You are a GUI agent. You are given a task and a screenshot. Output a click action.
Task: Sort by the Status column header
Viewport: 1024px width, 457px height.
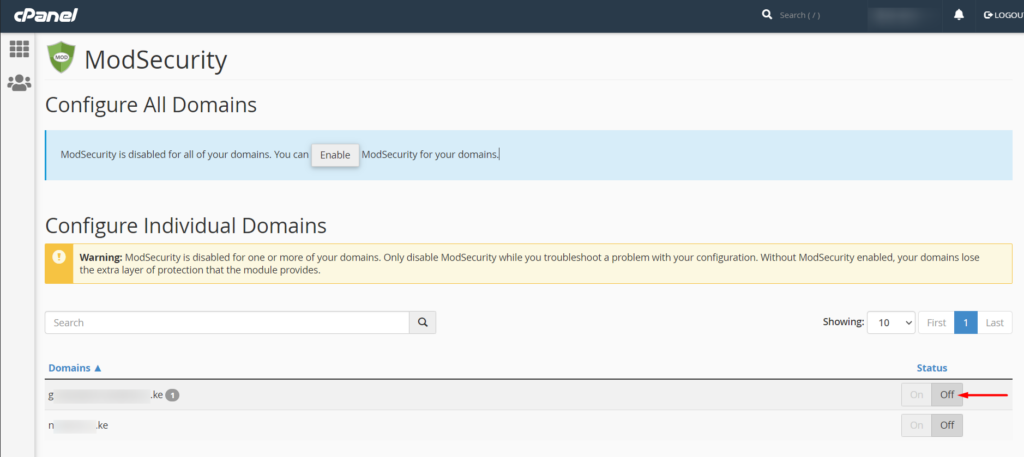932,368
